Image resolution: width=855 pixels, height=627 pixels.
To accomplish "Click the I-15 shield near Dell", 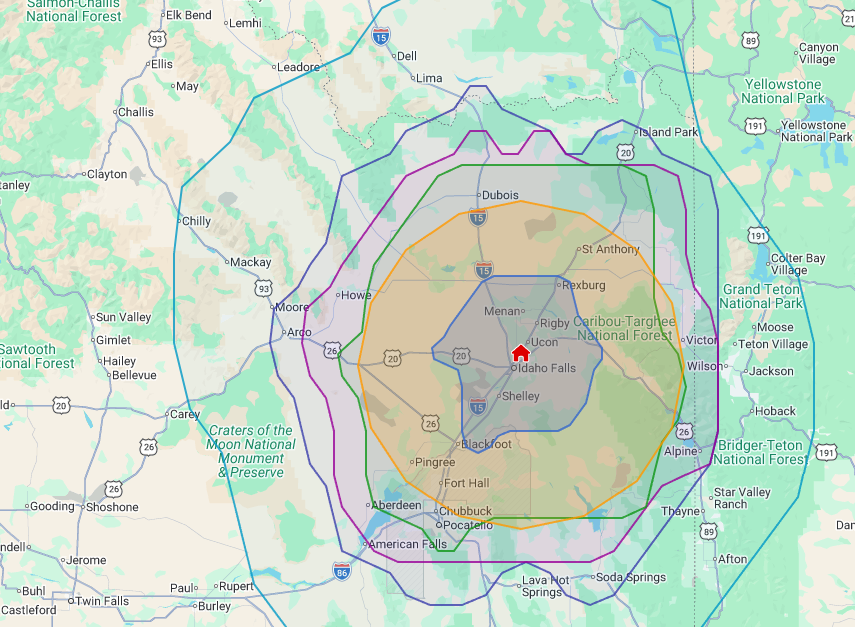I will (x=381, y=37).
